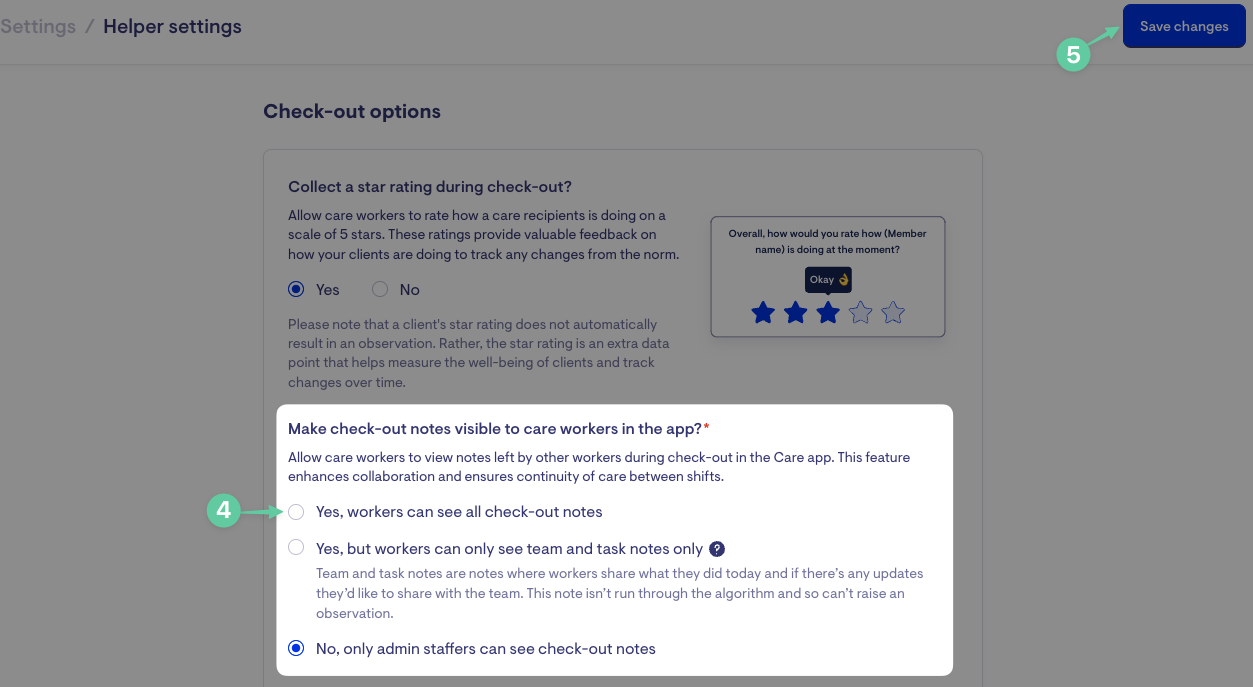Click the green step 5 badge
The image size is (1253, 687).
click(x=1073, y=55)
